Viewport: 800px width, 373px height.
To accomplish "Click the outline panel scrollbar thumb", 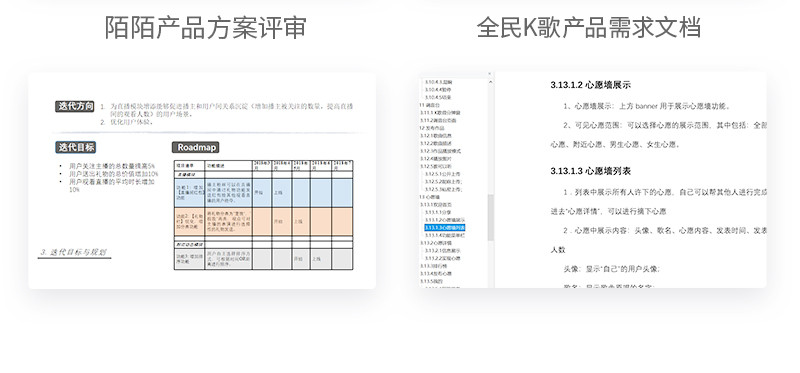I will [490, 218].
